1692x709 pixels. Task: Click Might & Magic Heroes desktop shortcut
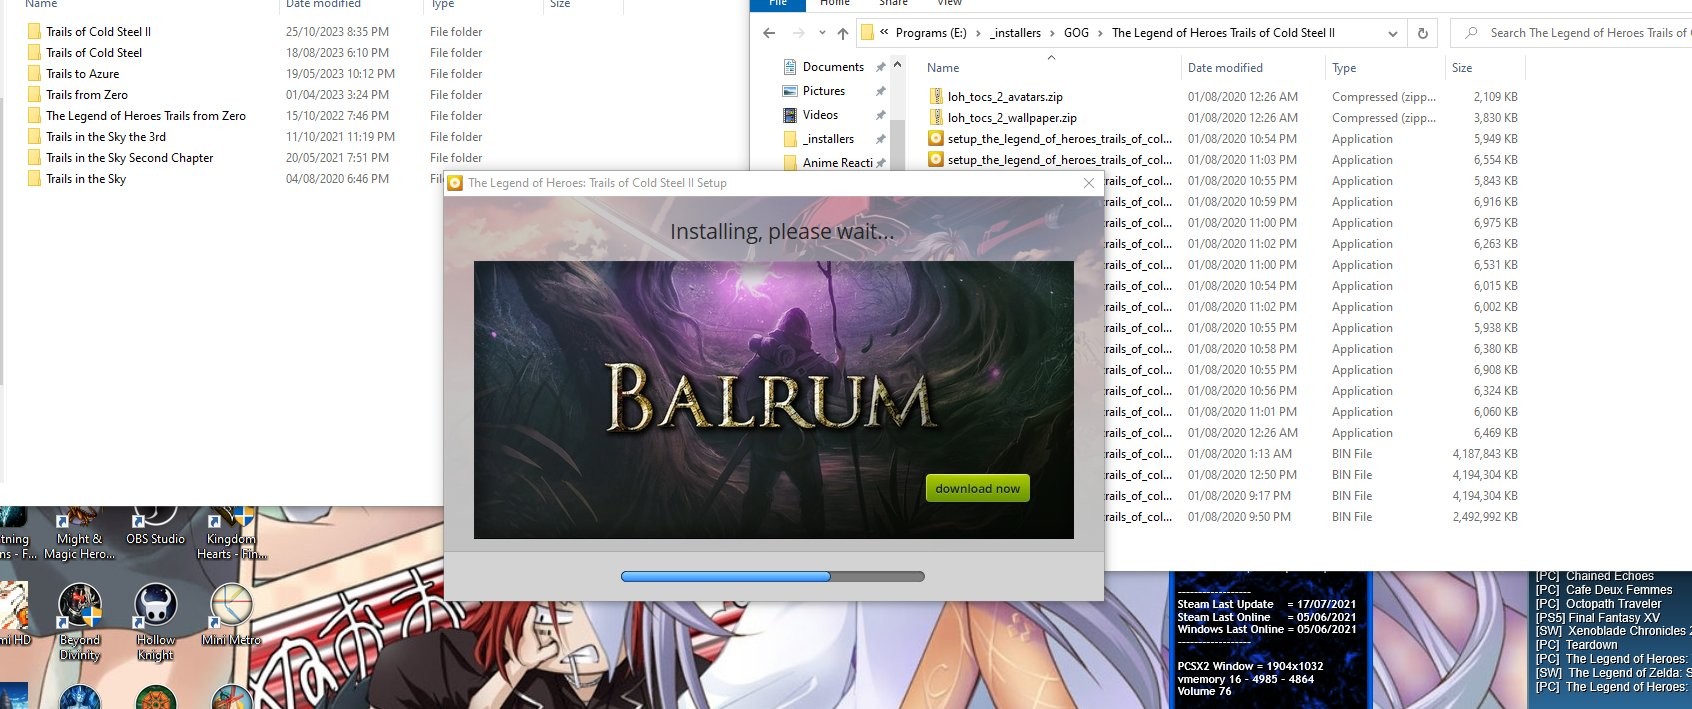click(x=79, y=535)
